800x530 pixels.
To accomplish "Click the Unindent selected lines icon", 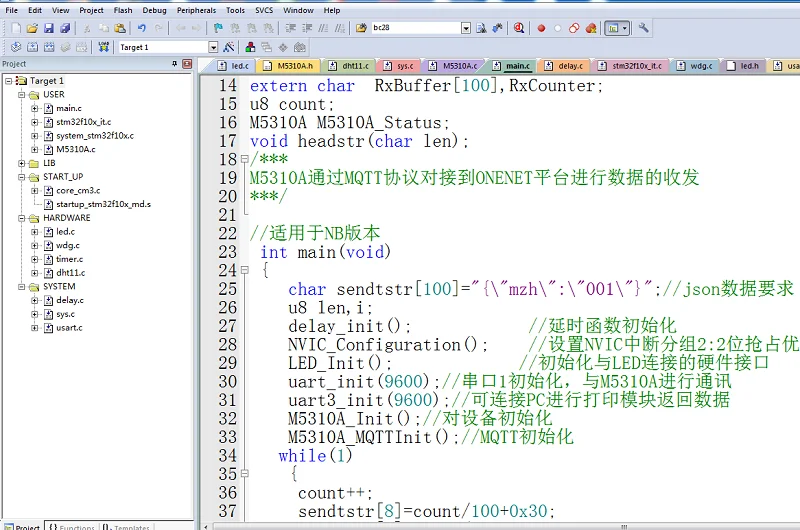I will pos(307,28).
